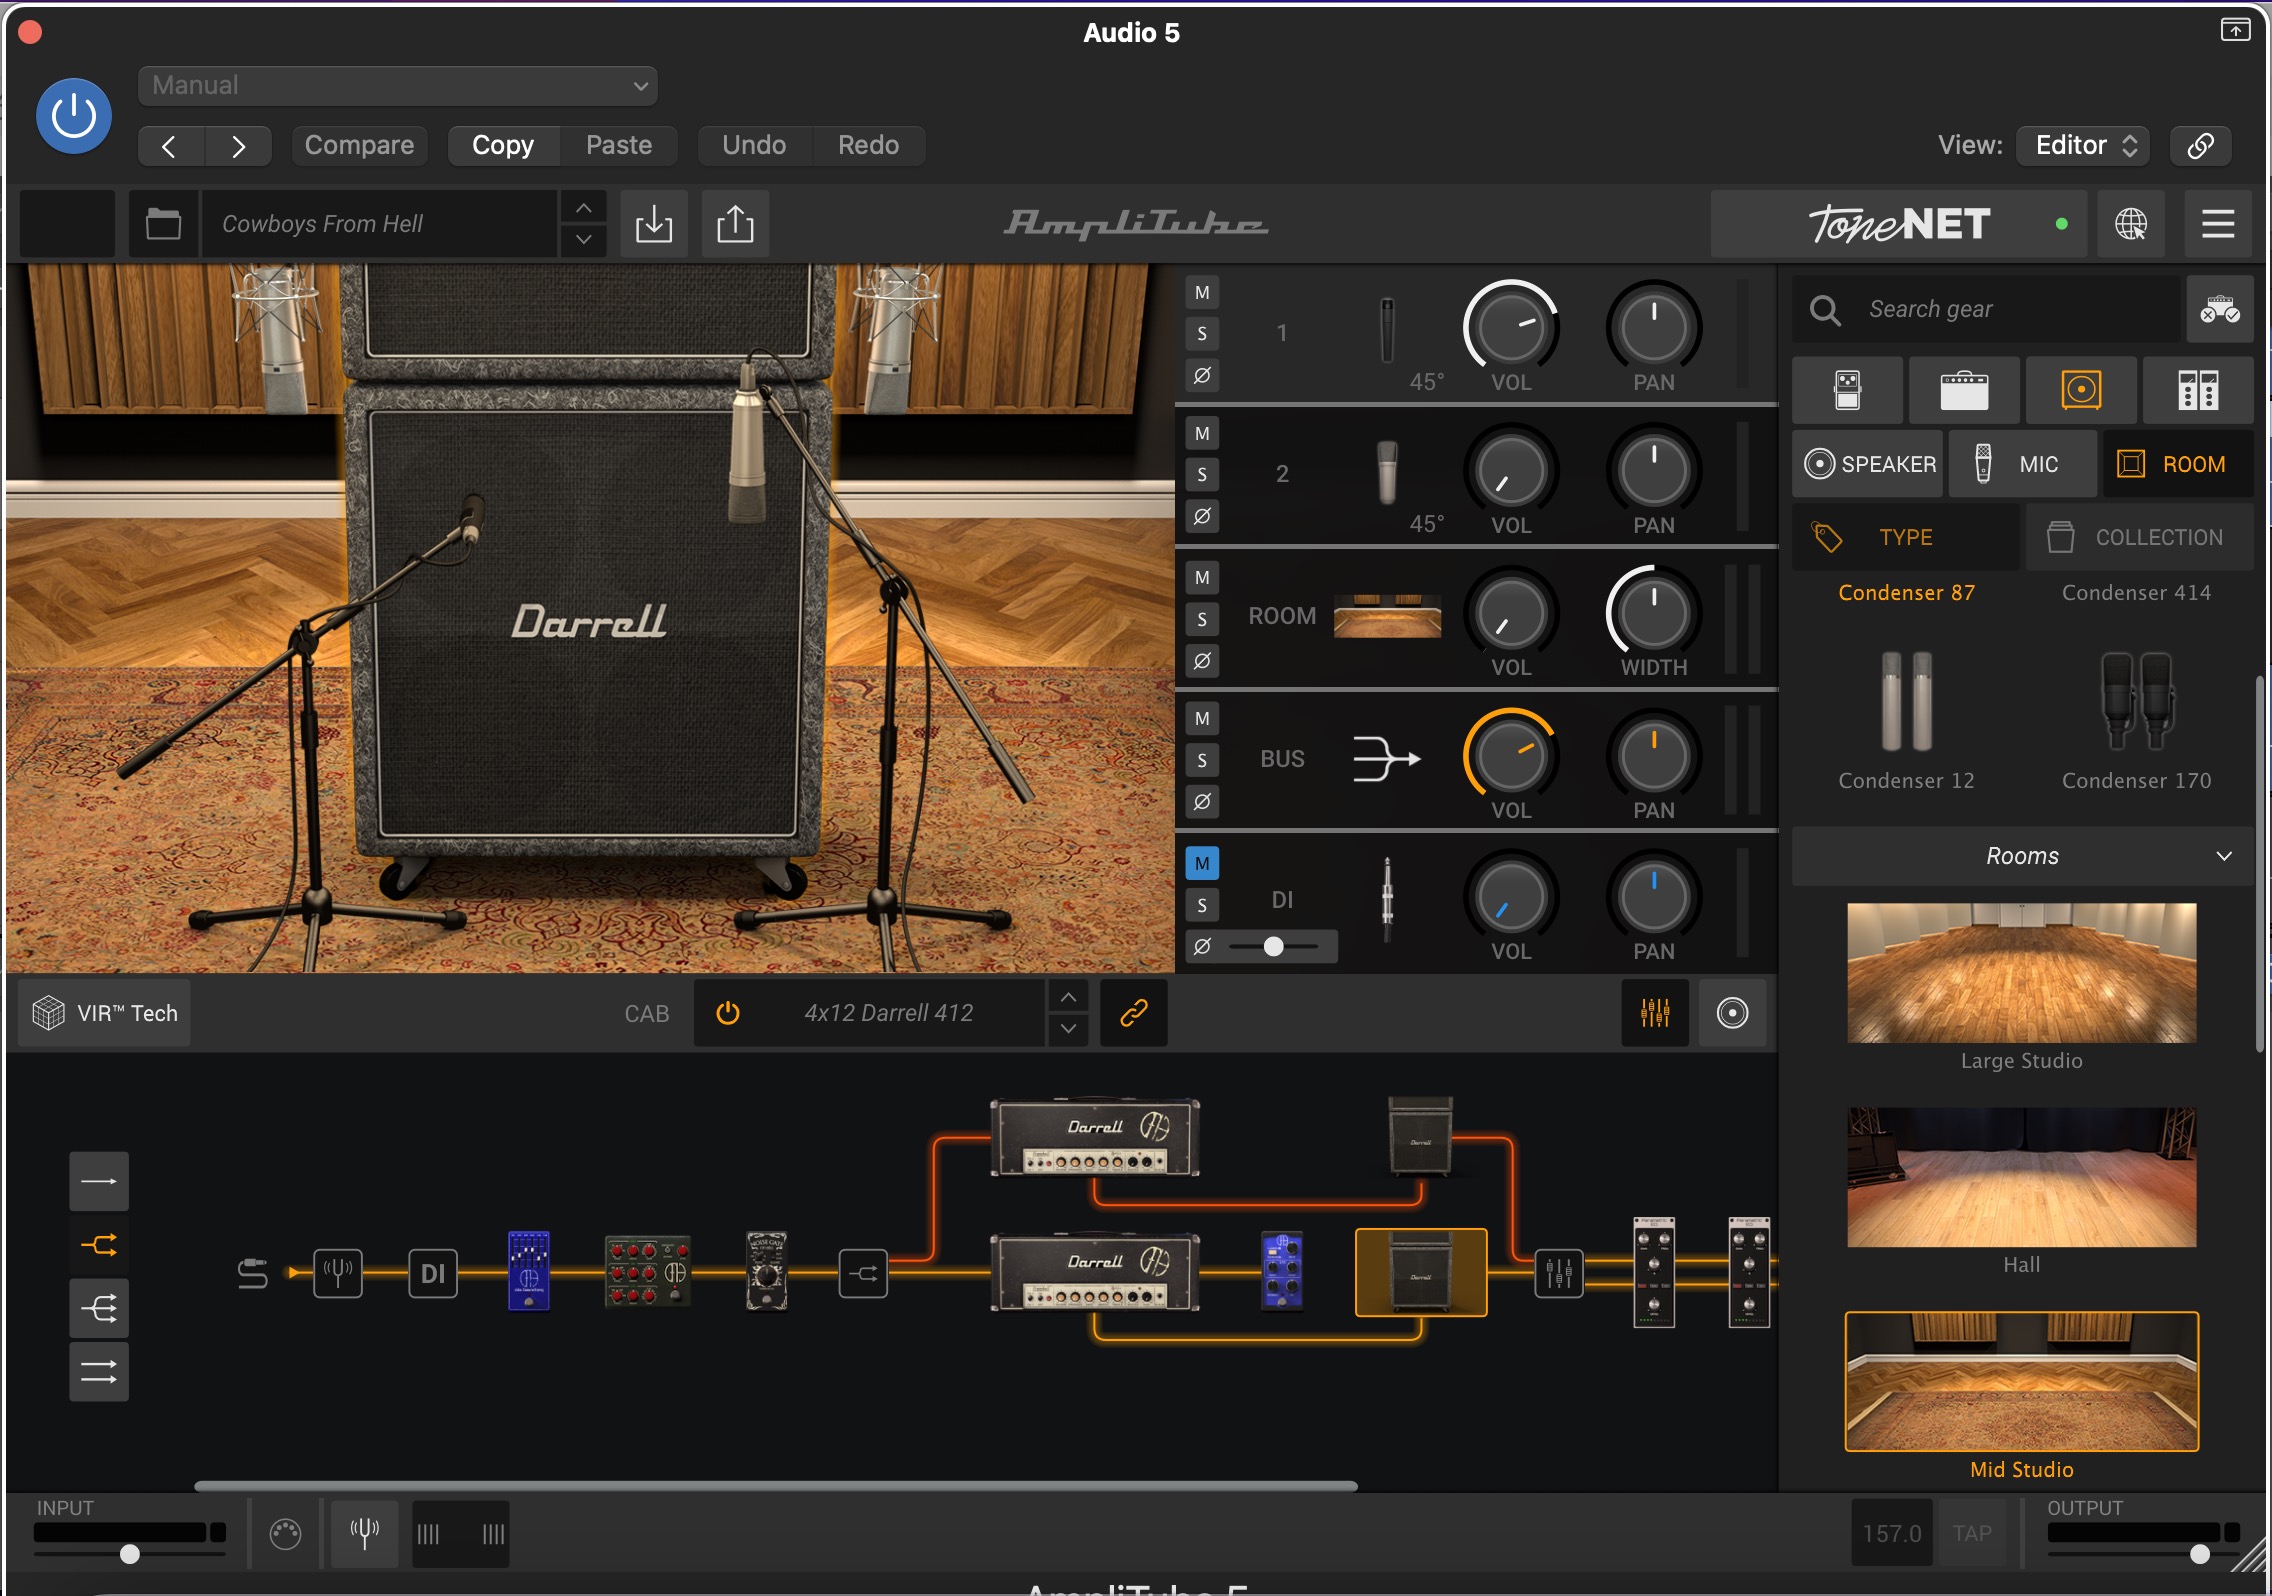2272x1596 pixels.
Task: Toggle the CAB power button
Action: coord(728,1014)
